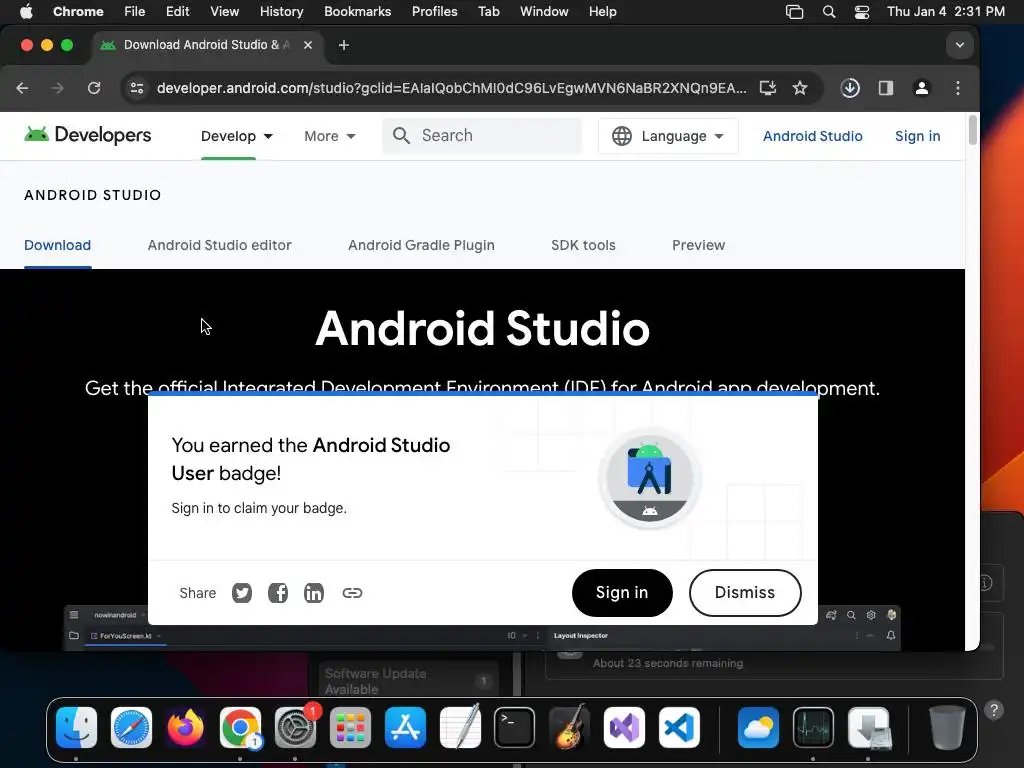The image size is (1024, 768).
Task: Open the Bookmarks menu
Action: point(357,11)
